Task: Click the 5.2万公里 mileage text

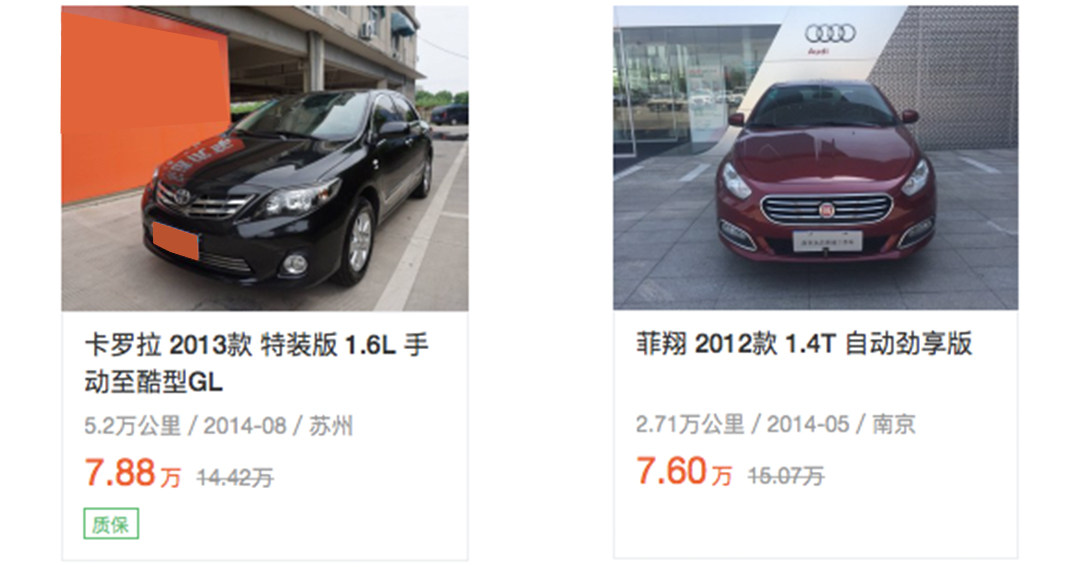Action: pos(132,426)
